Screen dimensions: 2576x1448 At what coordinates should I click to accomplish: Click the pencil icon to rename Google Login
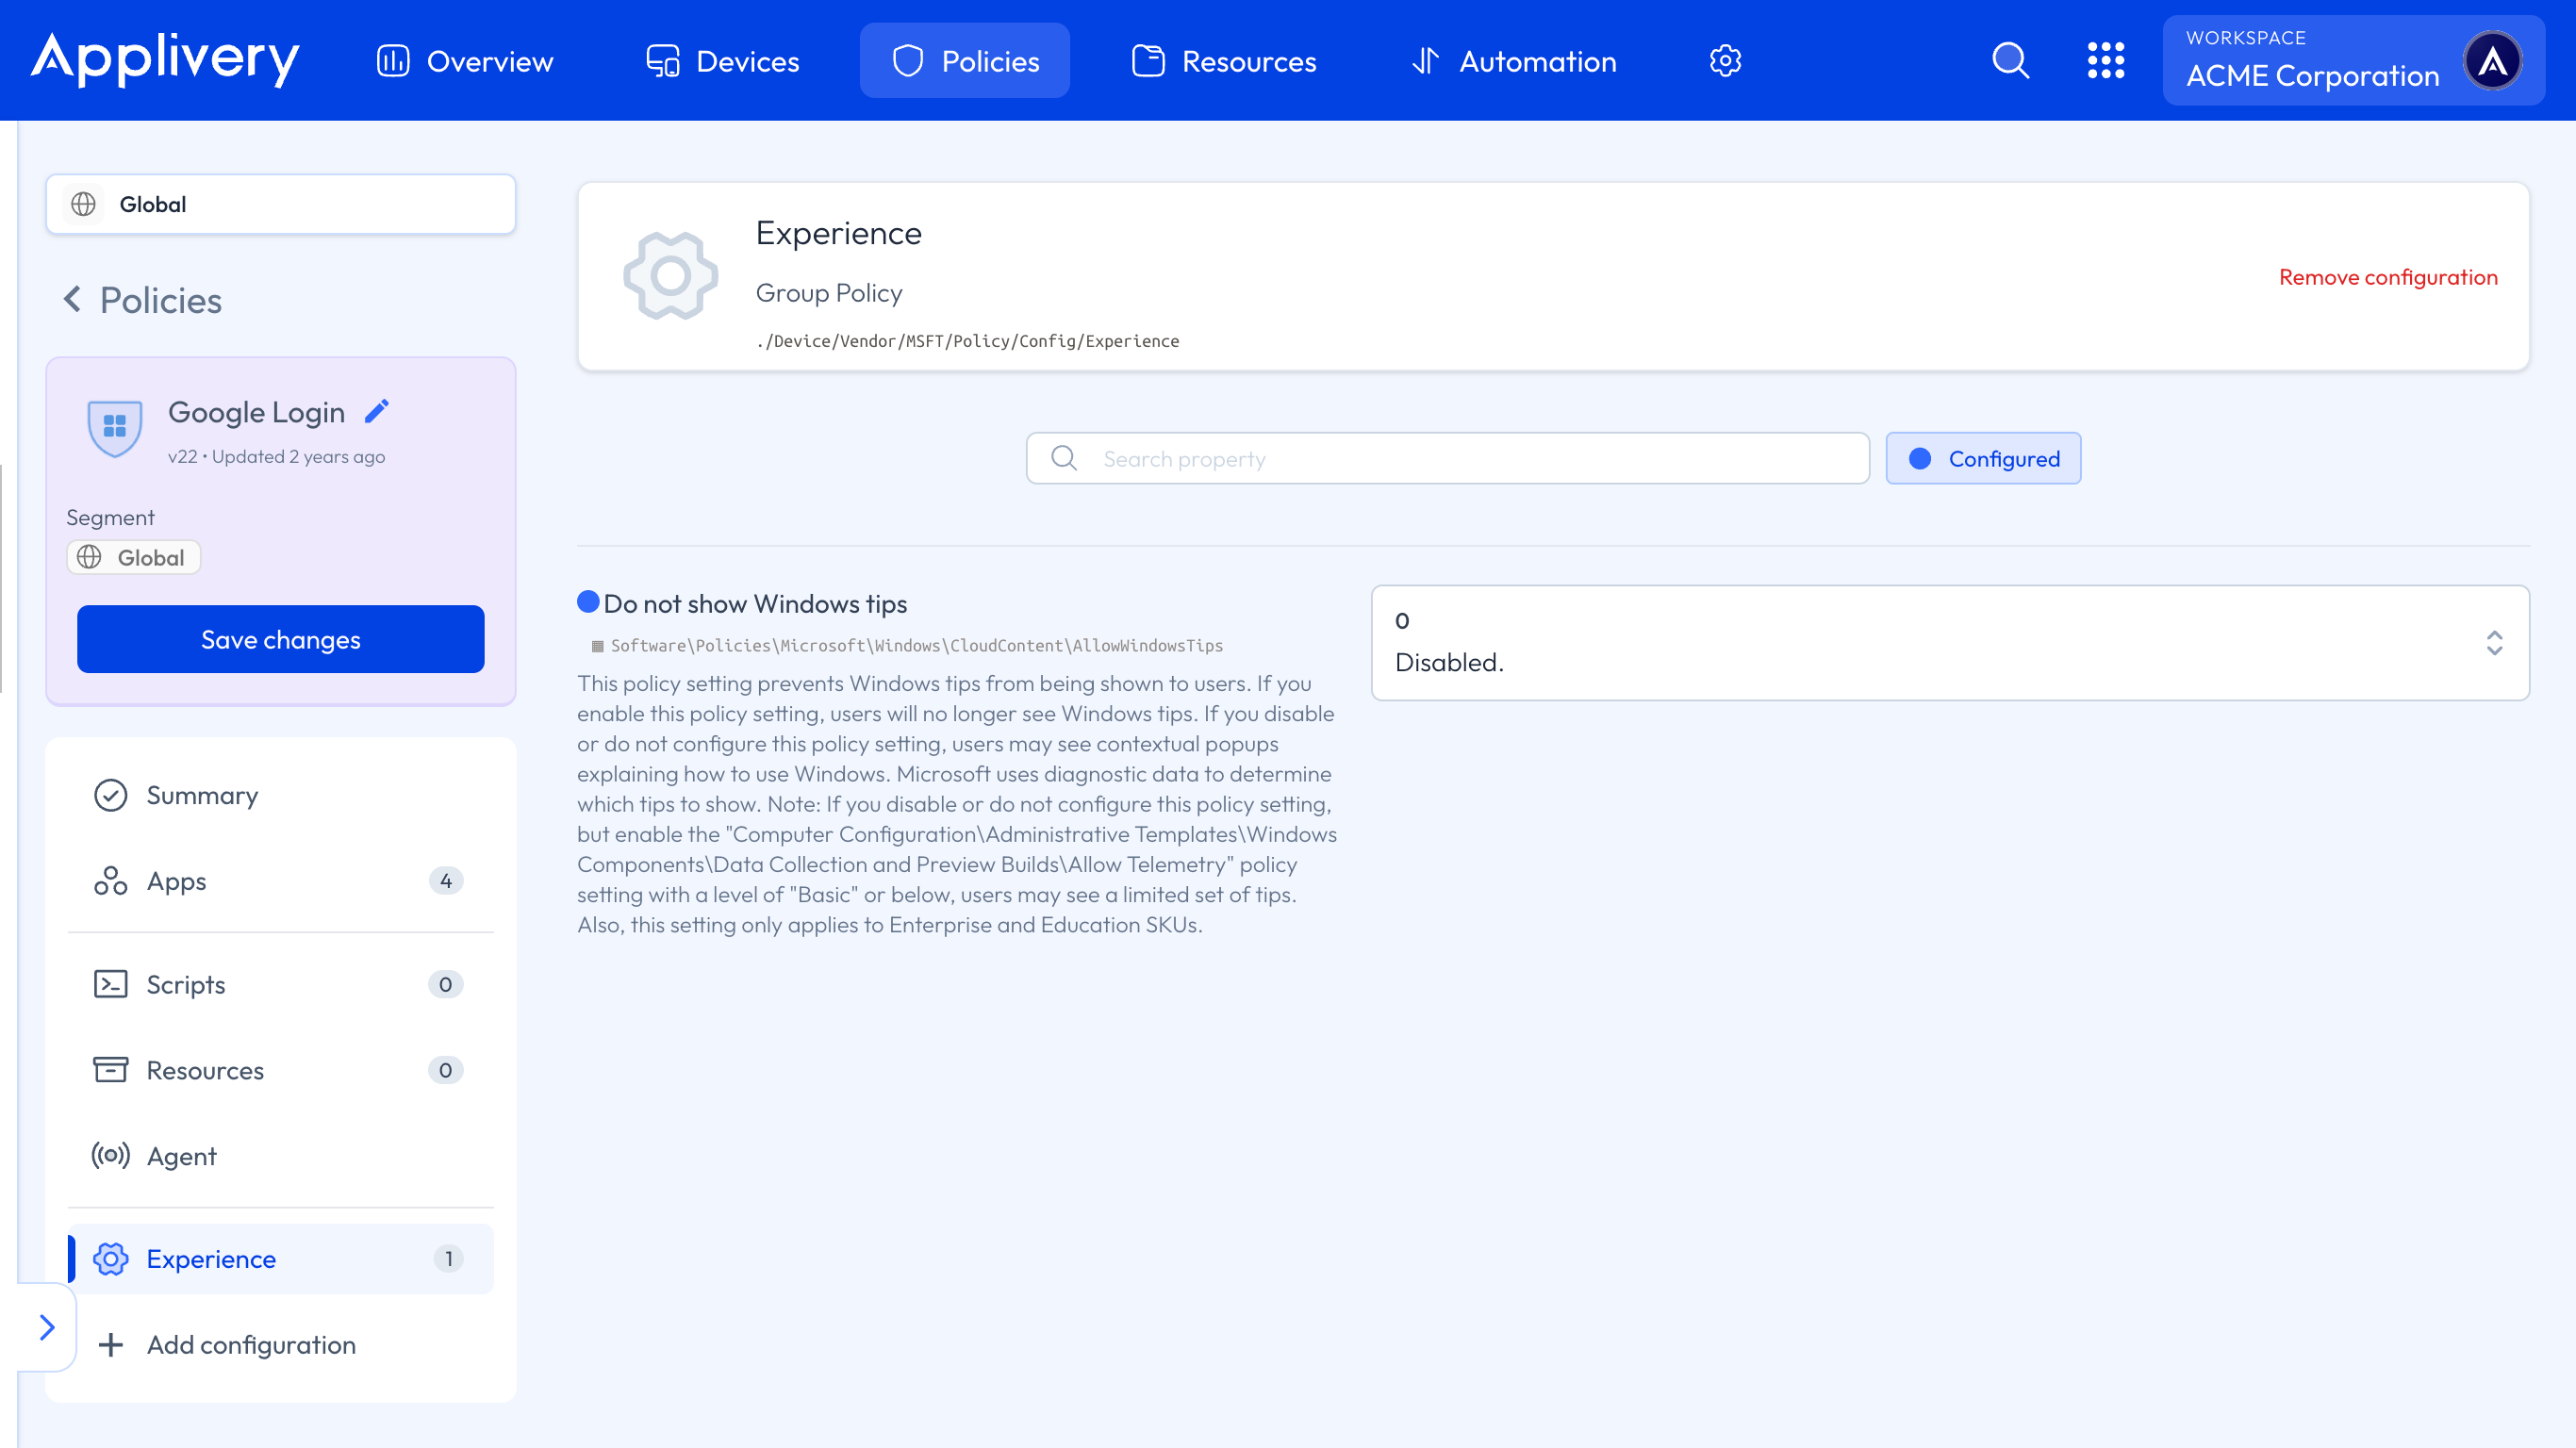[x=377, y=411]
